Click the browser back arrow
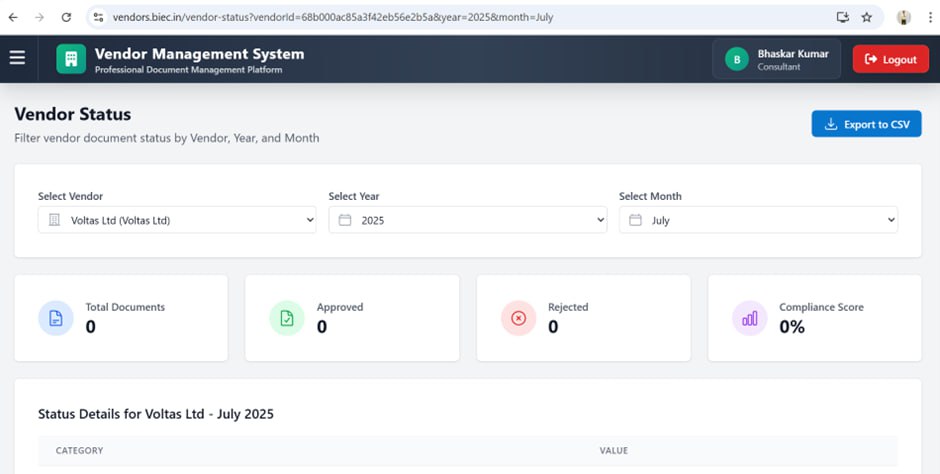This screenshot has width=940, height=474. click(x=13, y=17)
